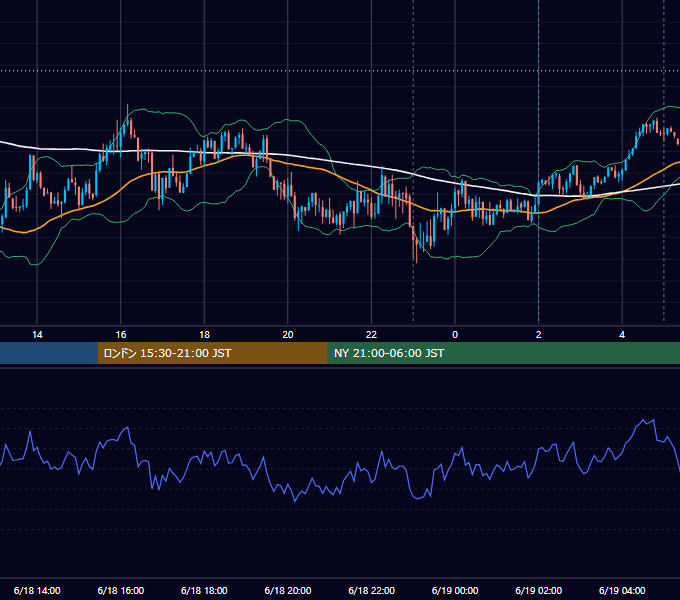Click the 2 hour axis label
Screen dimensions: 680x600
pos(539,335)
